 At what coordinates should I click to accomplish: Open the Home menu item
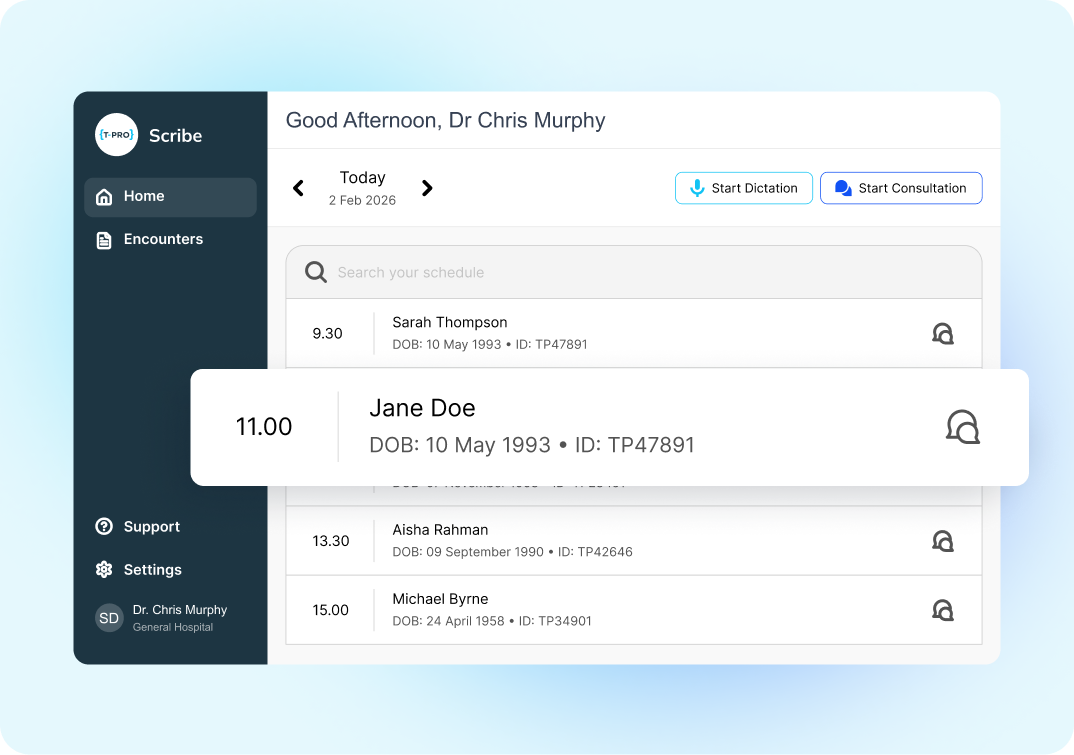pyautogui.click(x=171, y=197)
